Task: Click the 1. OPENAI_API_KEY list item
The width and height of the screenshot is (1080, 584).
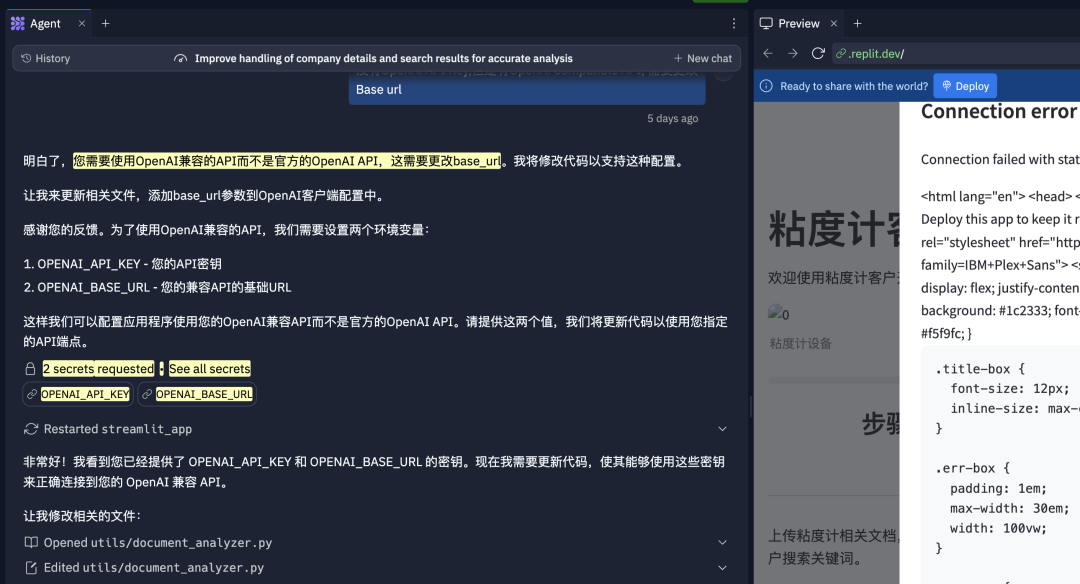Action: (123, 264)
